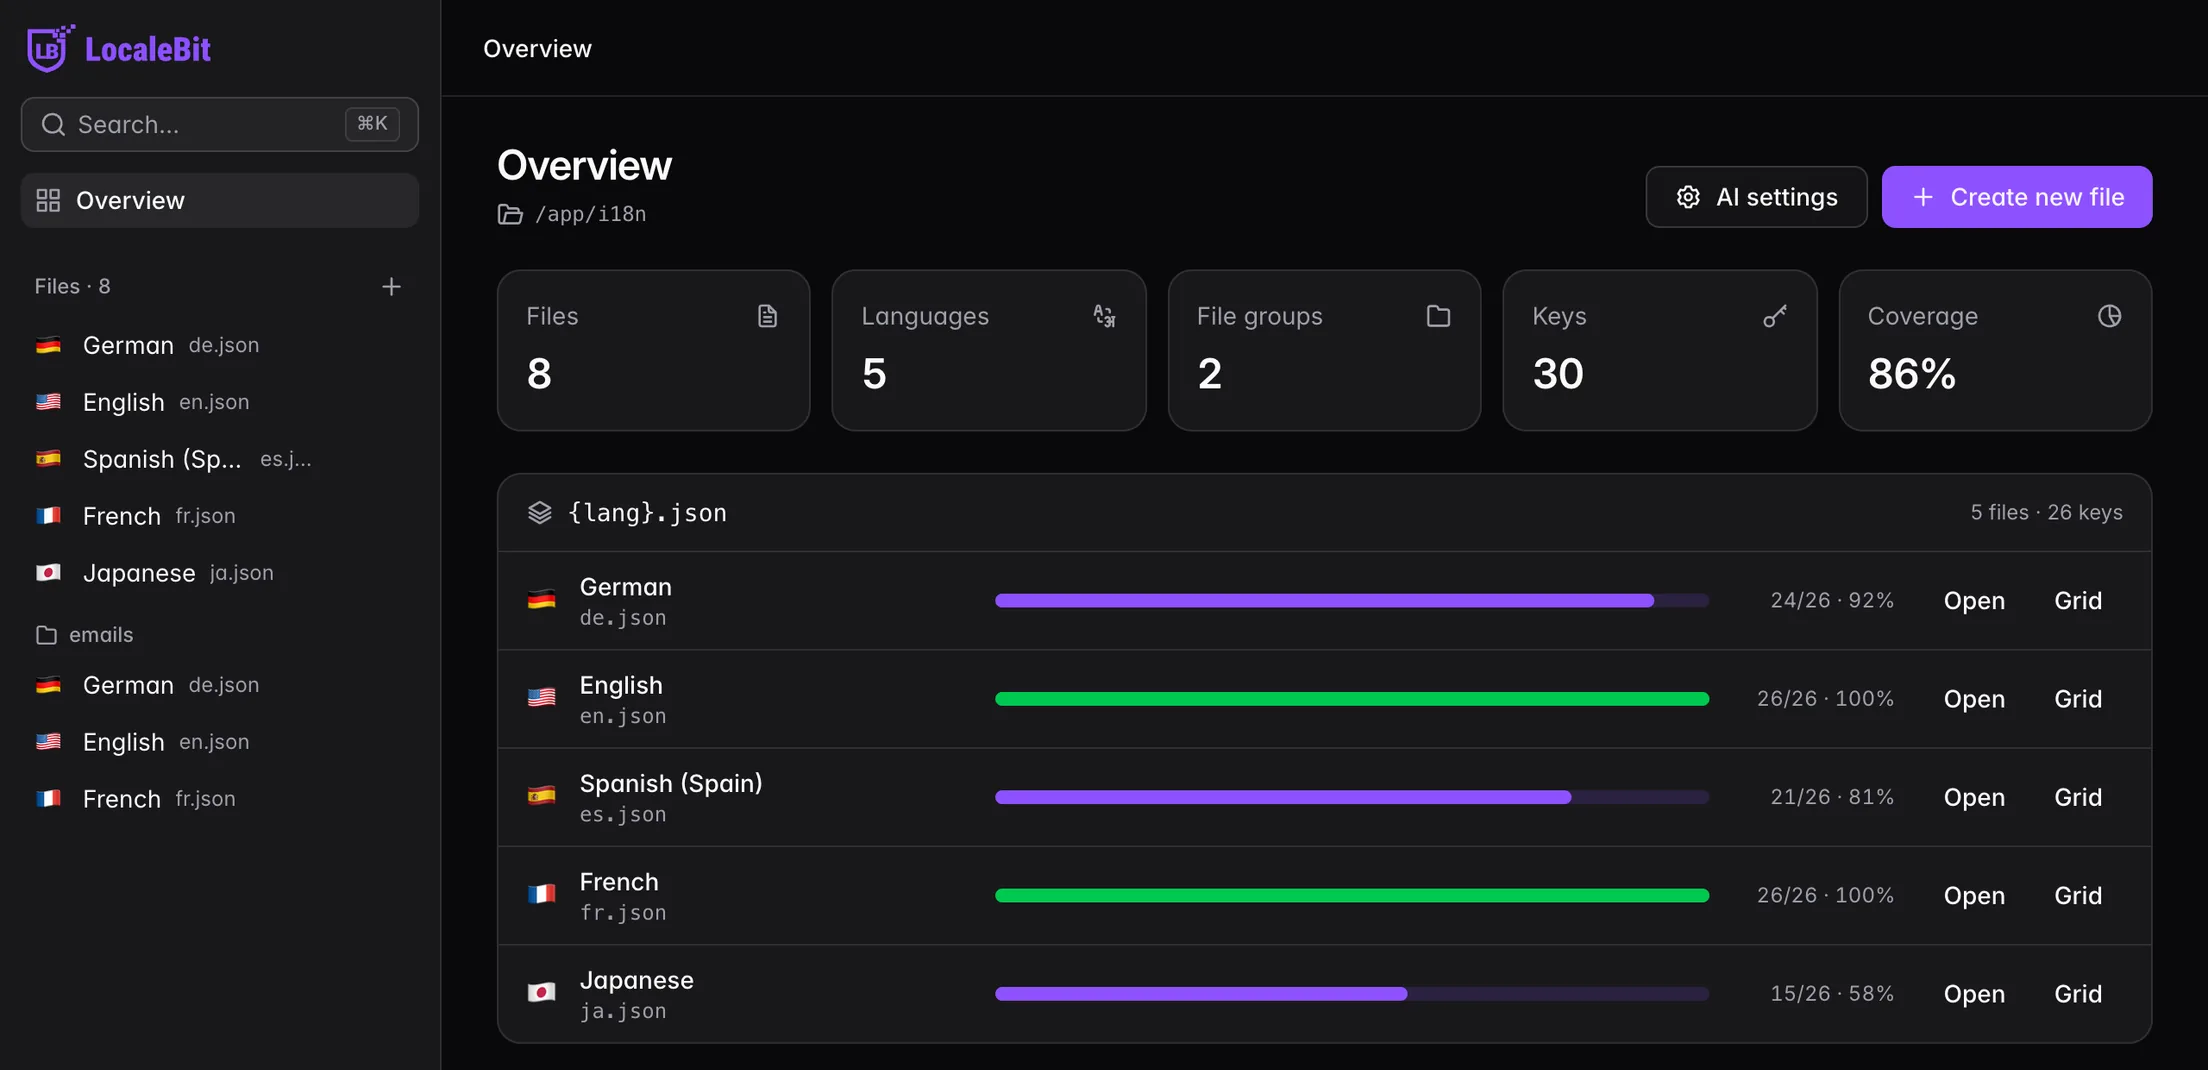Screen dimensions: 2208x1070
Task: Click the magnifier icon in the search box
Action: point(53,124)
